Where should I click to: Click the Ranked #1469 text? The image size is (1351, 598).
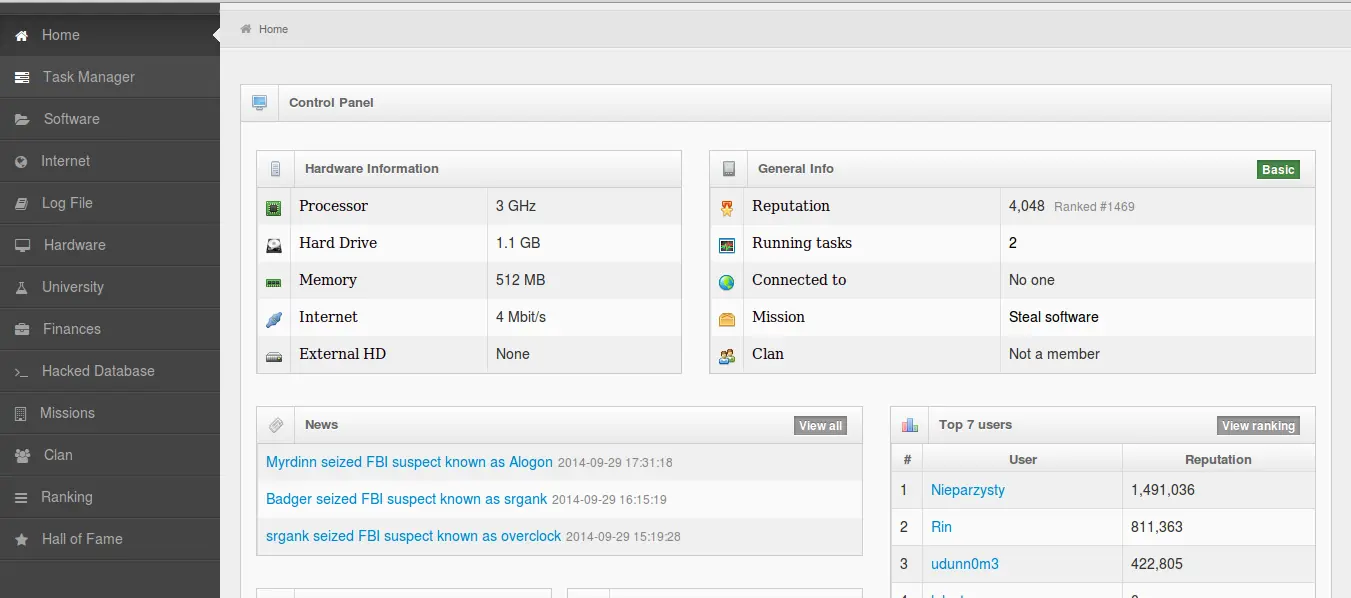[1094, 207]
